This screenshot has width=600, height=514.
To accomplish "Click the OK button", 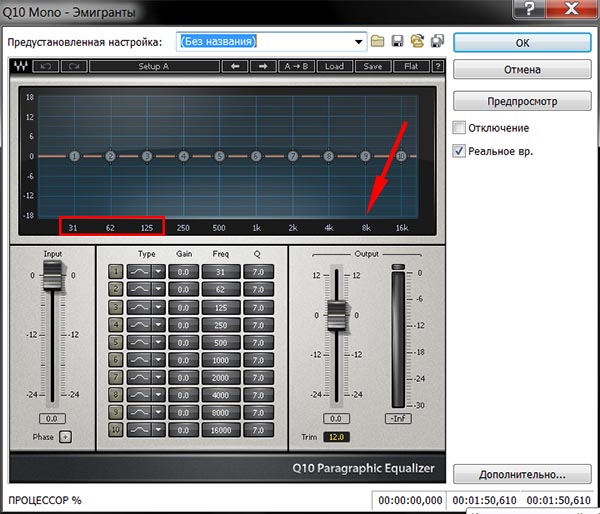I will 522,42.
